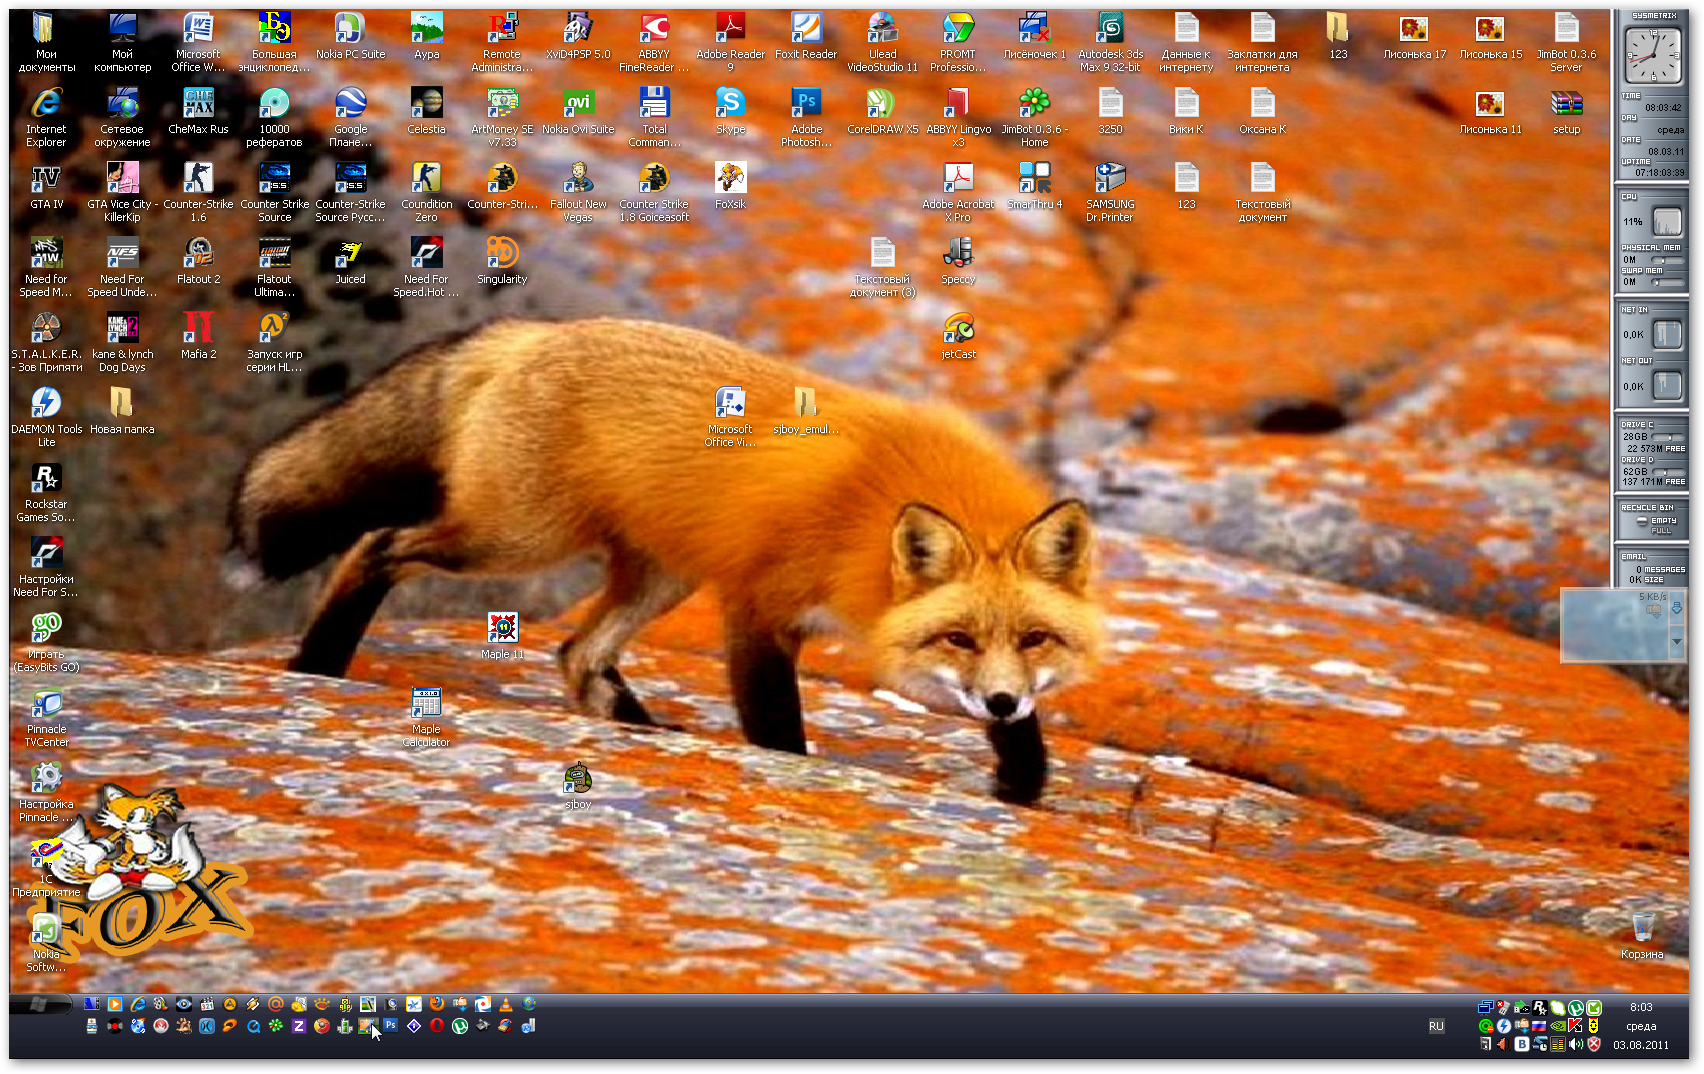Toggle the RU keyboard language indicator
Viewport: 1704px width, 1074px height.
coord(1436,1026)
